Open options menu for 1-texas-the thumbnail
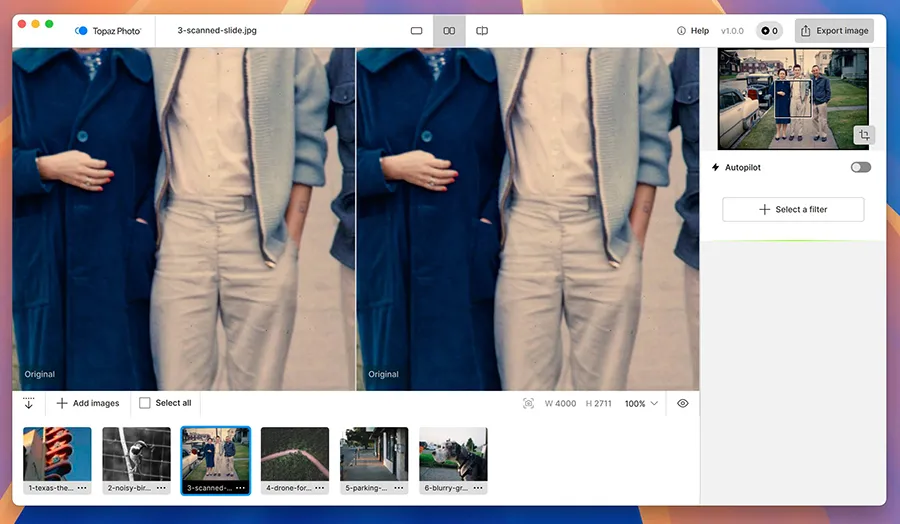The height and width of the screenshot is (524, 900). pos(82,488)
